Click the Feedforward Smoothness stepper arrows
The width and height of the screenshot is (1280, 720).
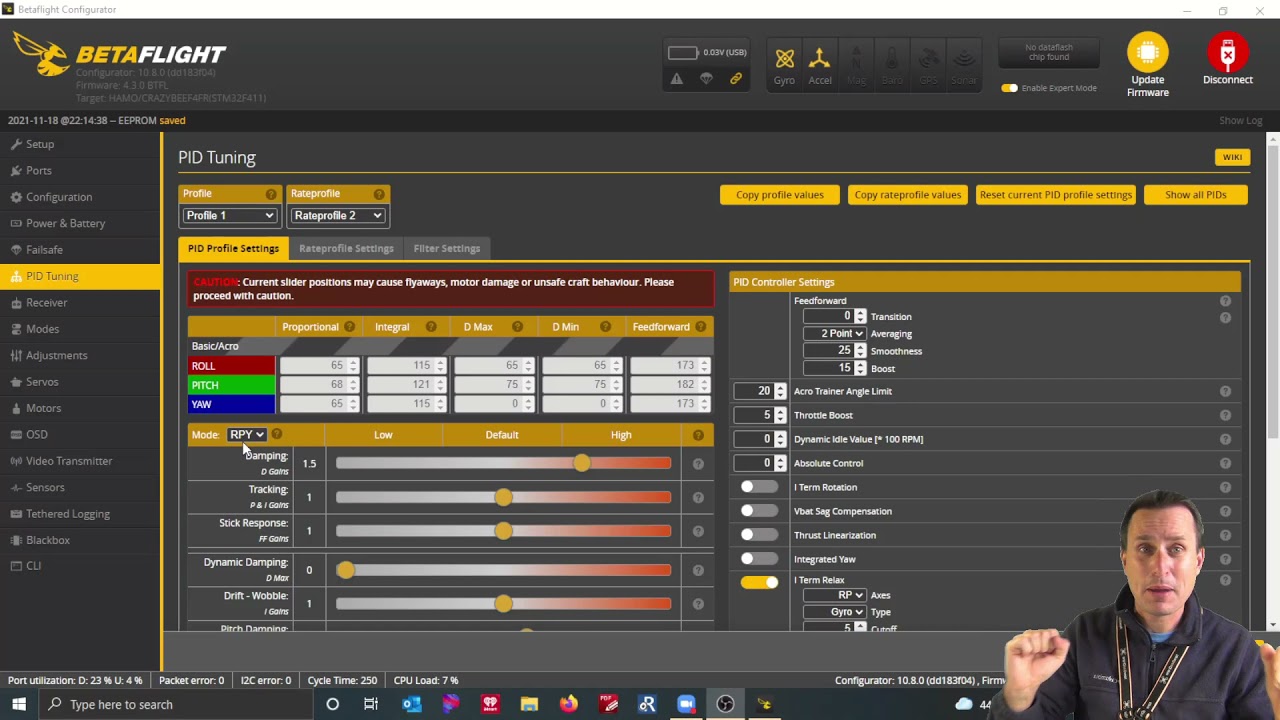pos(860,351)
